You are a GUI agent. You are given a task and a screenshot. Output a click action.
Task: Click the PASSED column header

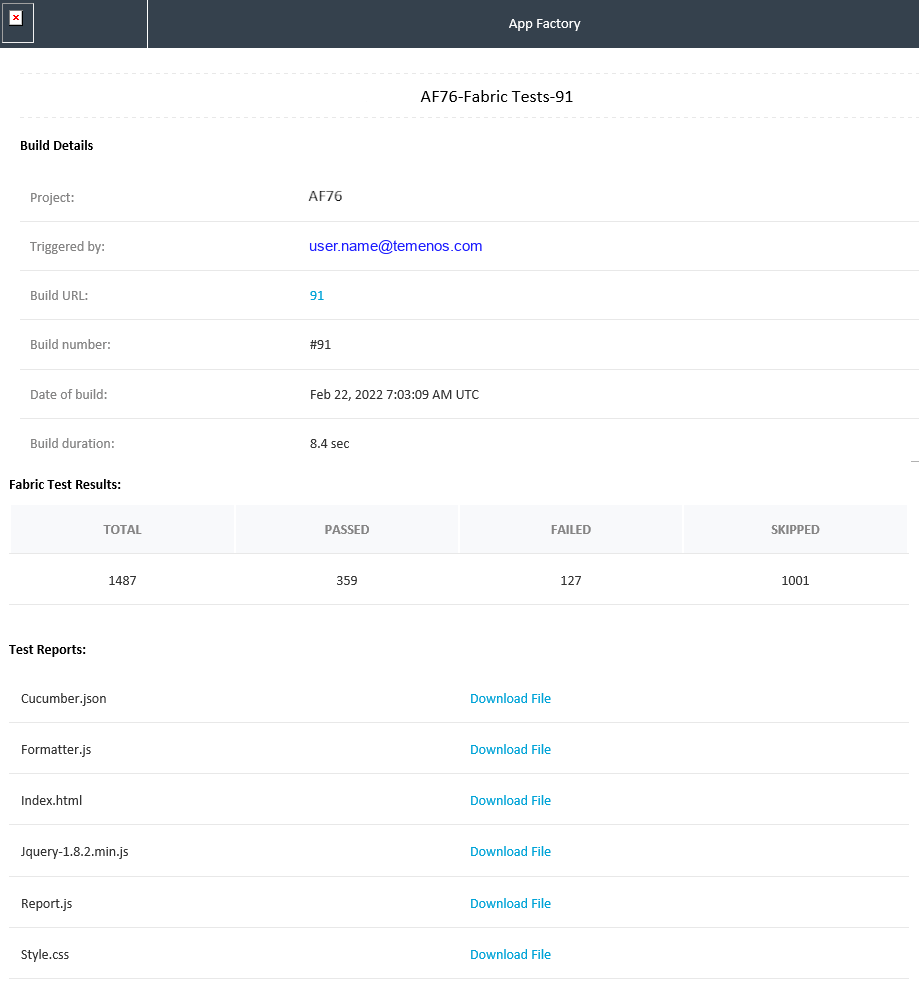click(347, 530)
